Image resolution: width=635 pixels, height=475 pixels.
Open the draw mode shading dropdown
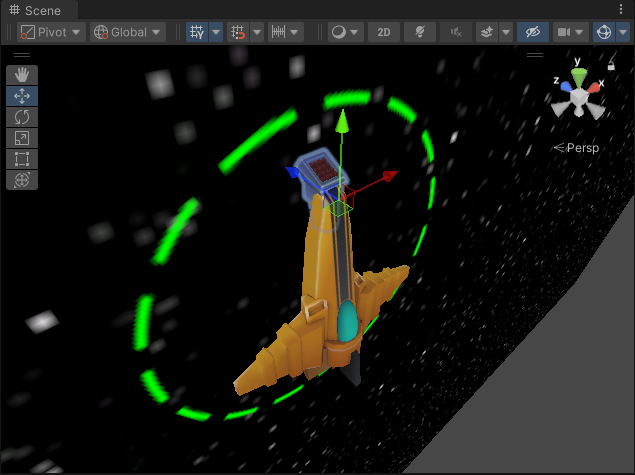345,32
